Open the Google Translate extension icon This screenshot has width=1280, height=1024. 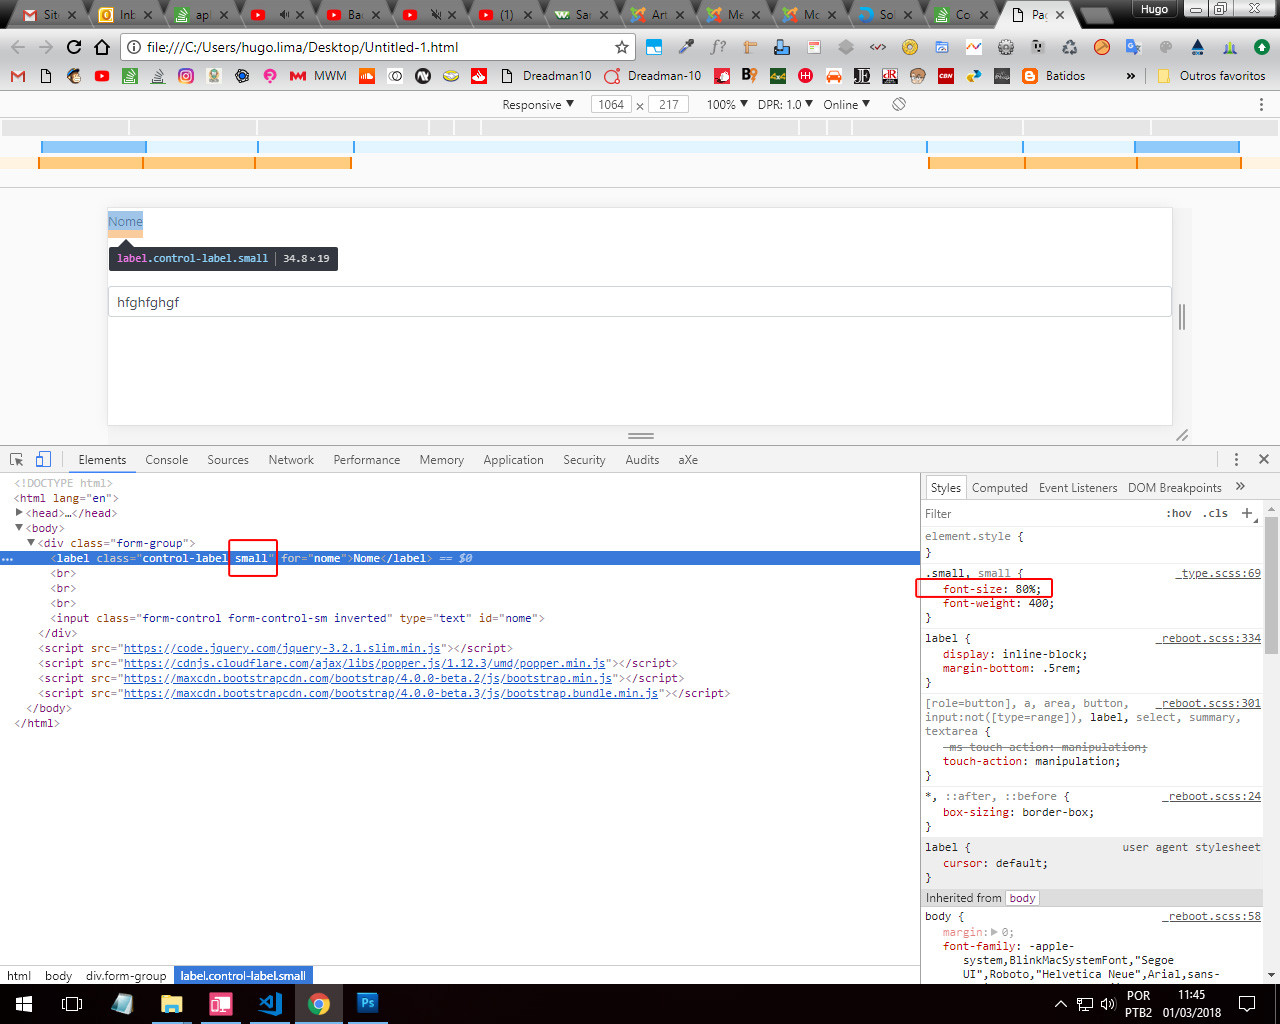(1133, 47)
